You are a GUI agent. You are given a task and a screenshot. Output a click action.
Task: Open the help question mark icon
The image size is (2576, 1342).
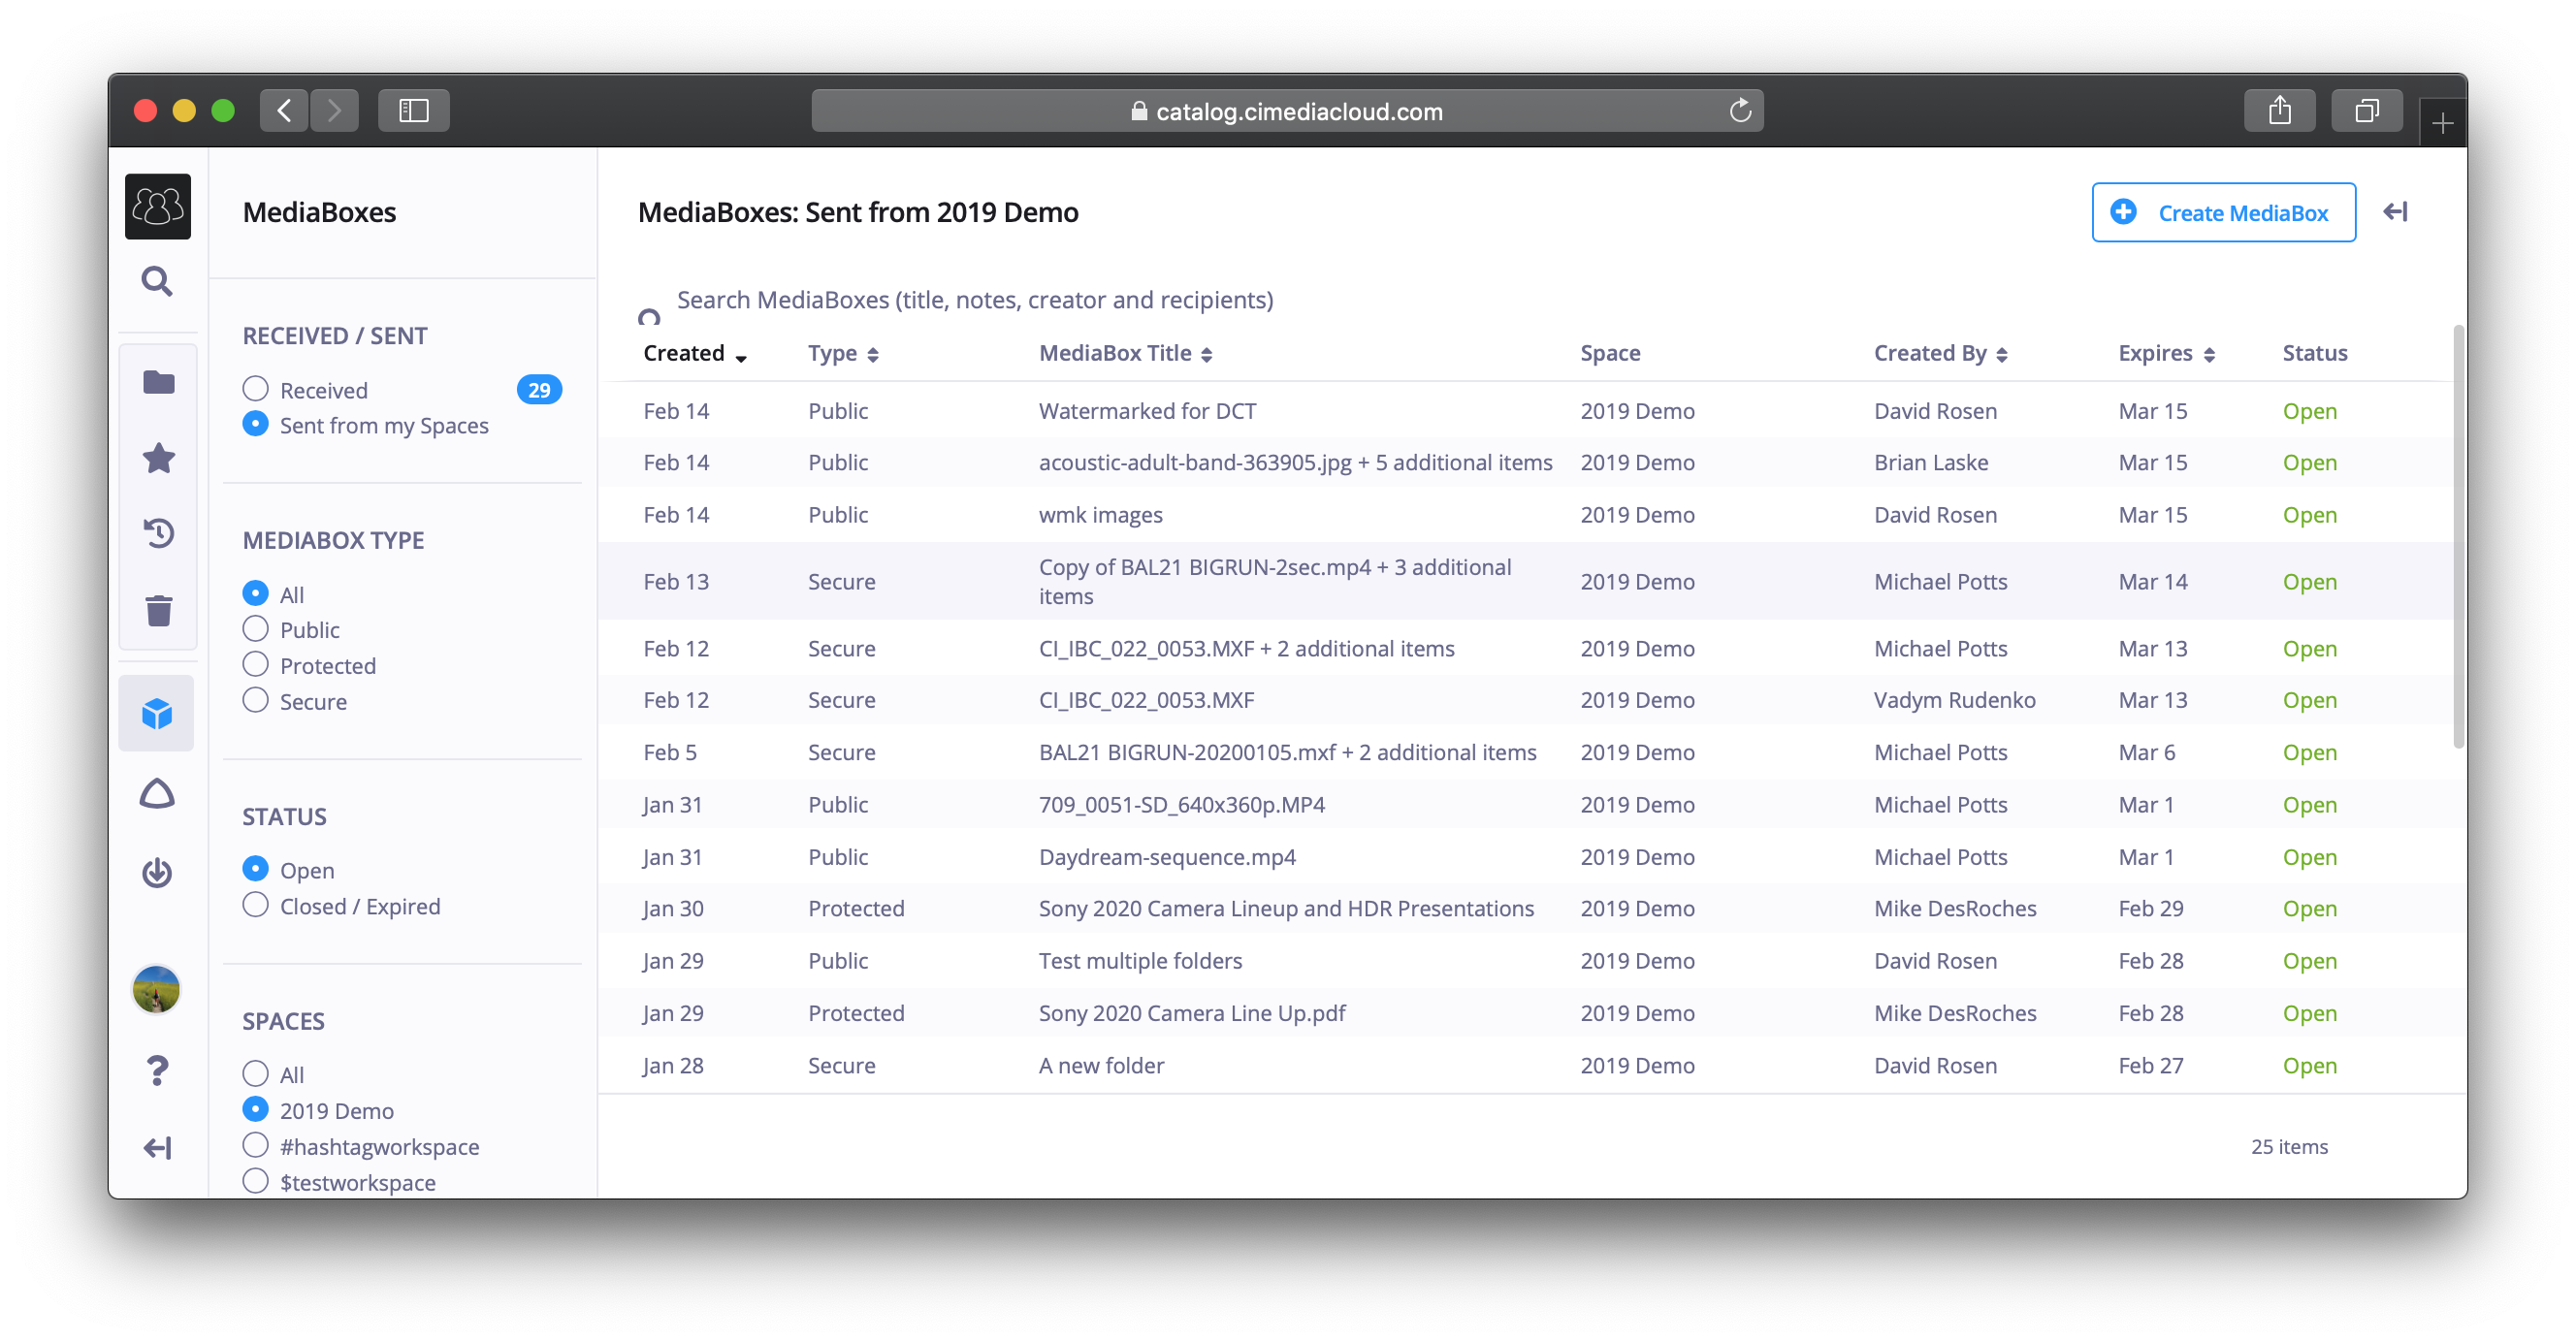(157, 1070)
